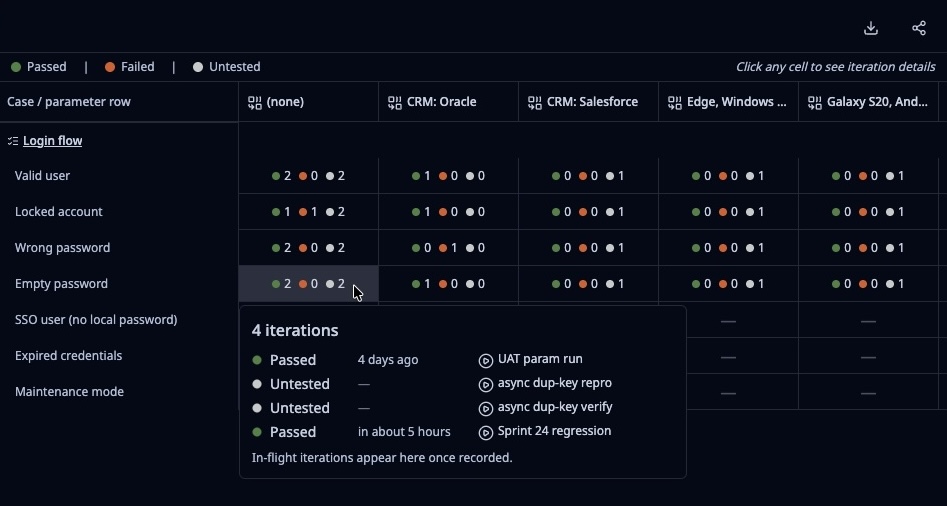Click the Empty password row label
This screenshot has height=506, width=947.
61,283
